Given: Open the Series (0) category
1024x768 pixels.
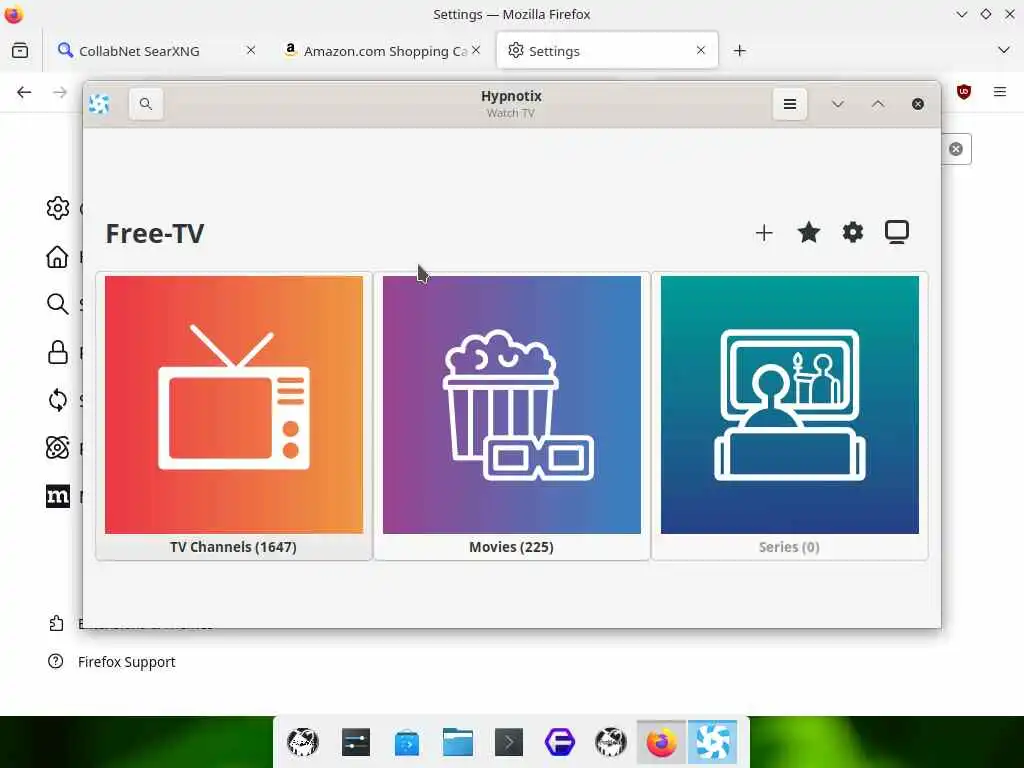Looking at the screenshot, I should click(790, 416).
